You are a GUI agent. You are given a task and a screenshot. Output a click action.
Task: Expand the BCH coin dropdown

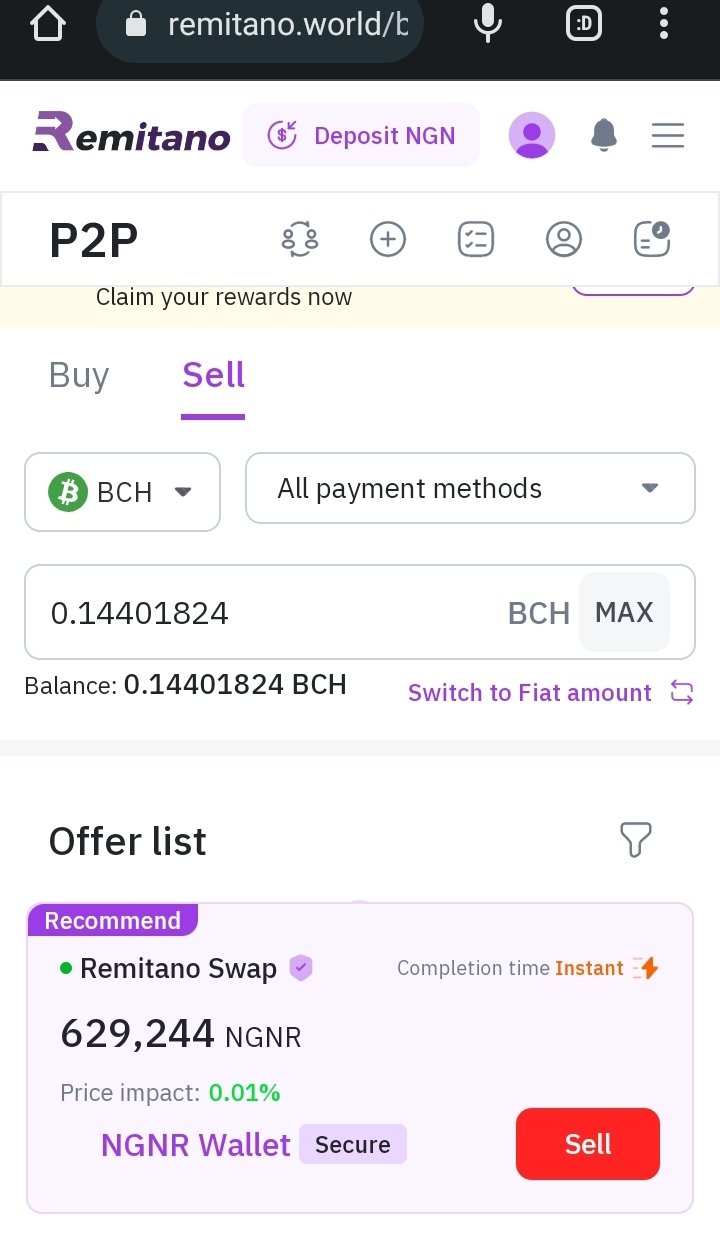tap(122, 492)
